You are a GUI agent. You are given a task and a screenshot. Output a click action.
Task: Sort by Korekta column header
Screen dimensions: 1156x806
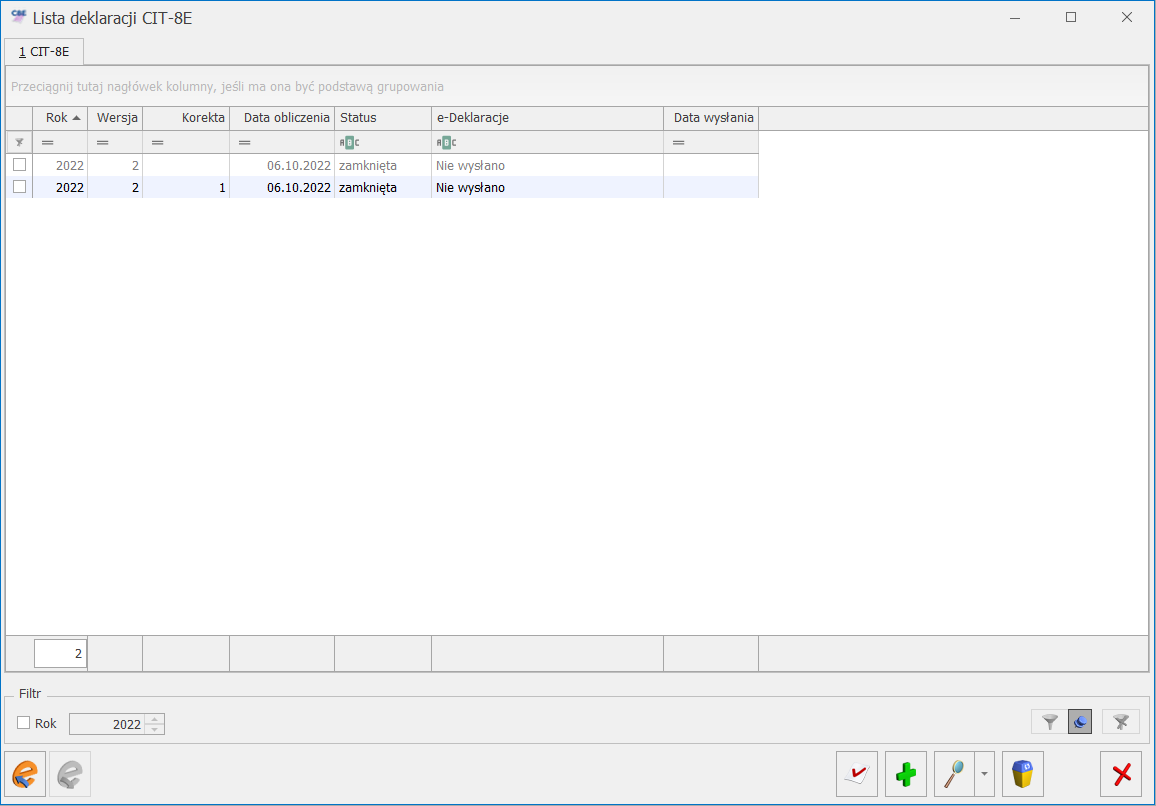[x=186, y=118]
